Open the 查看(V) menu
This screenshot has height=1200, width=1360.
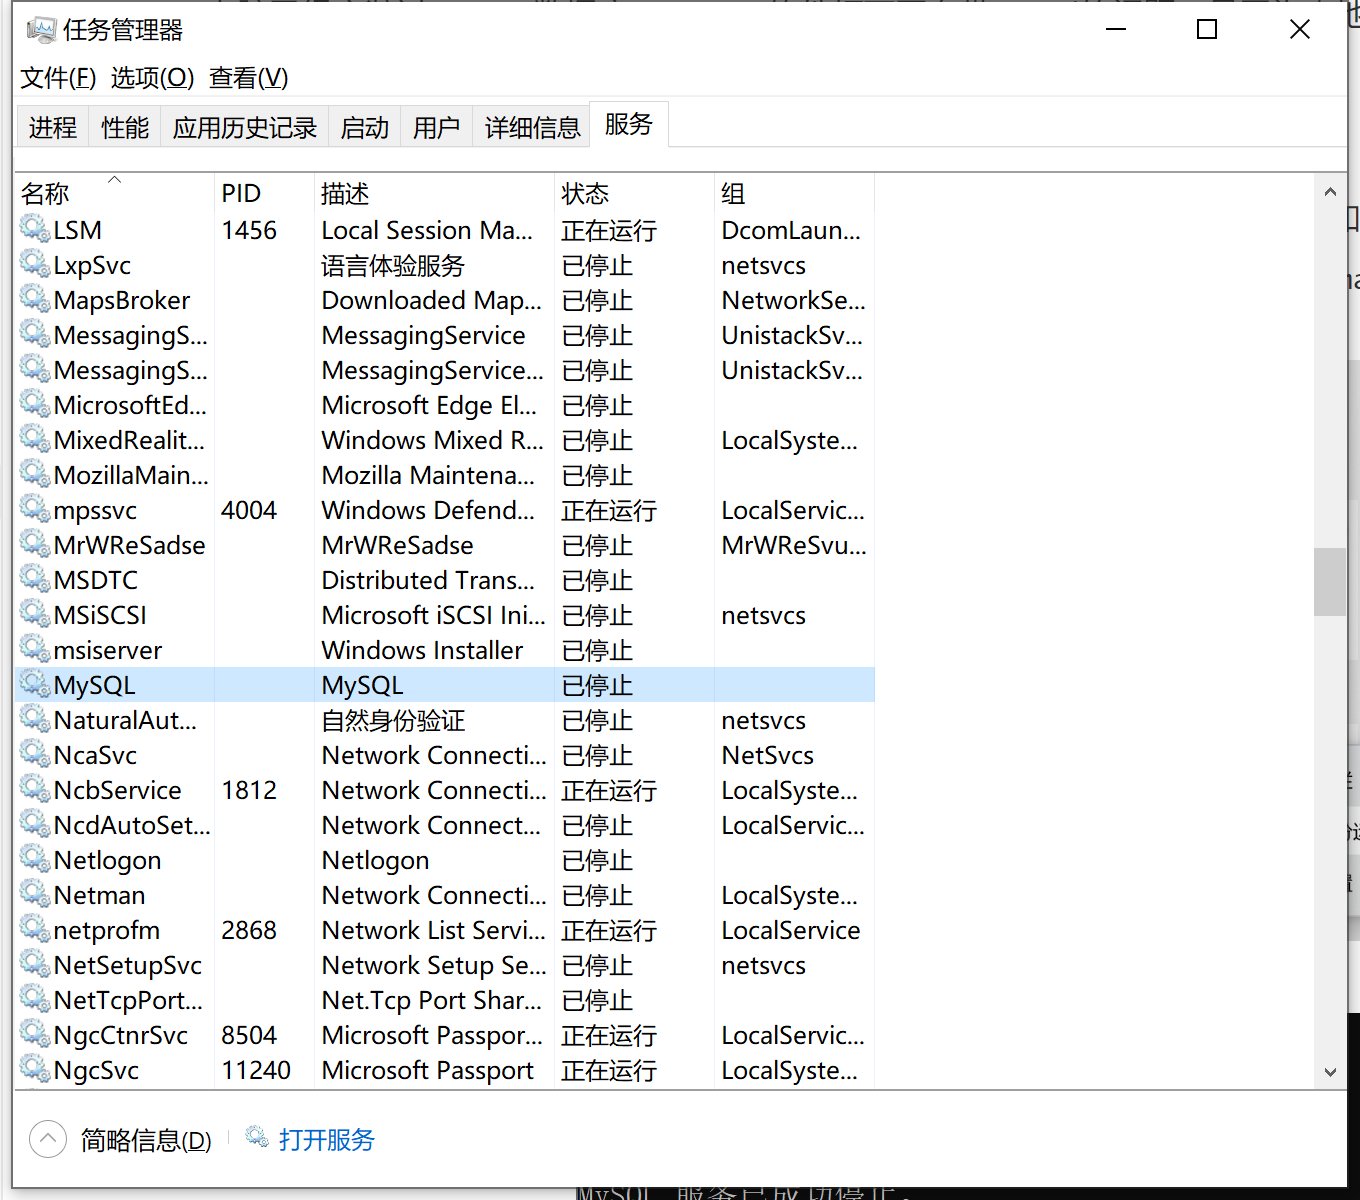point(246,77)
